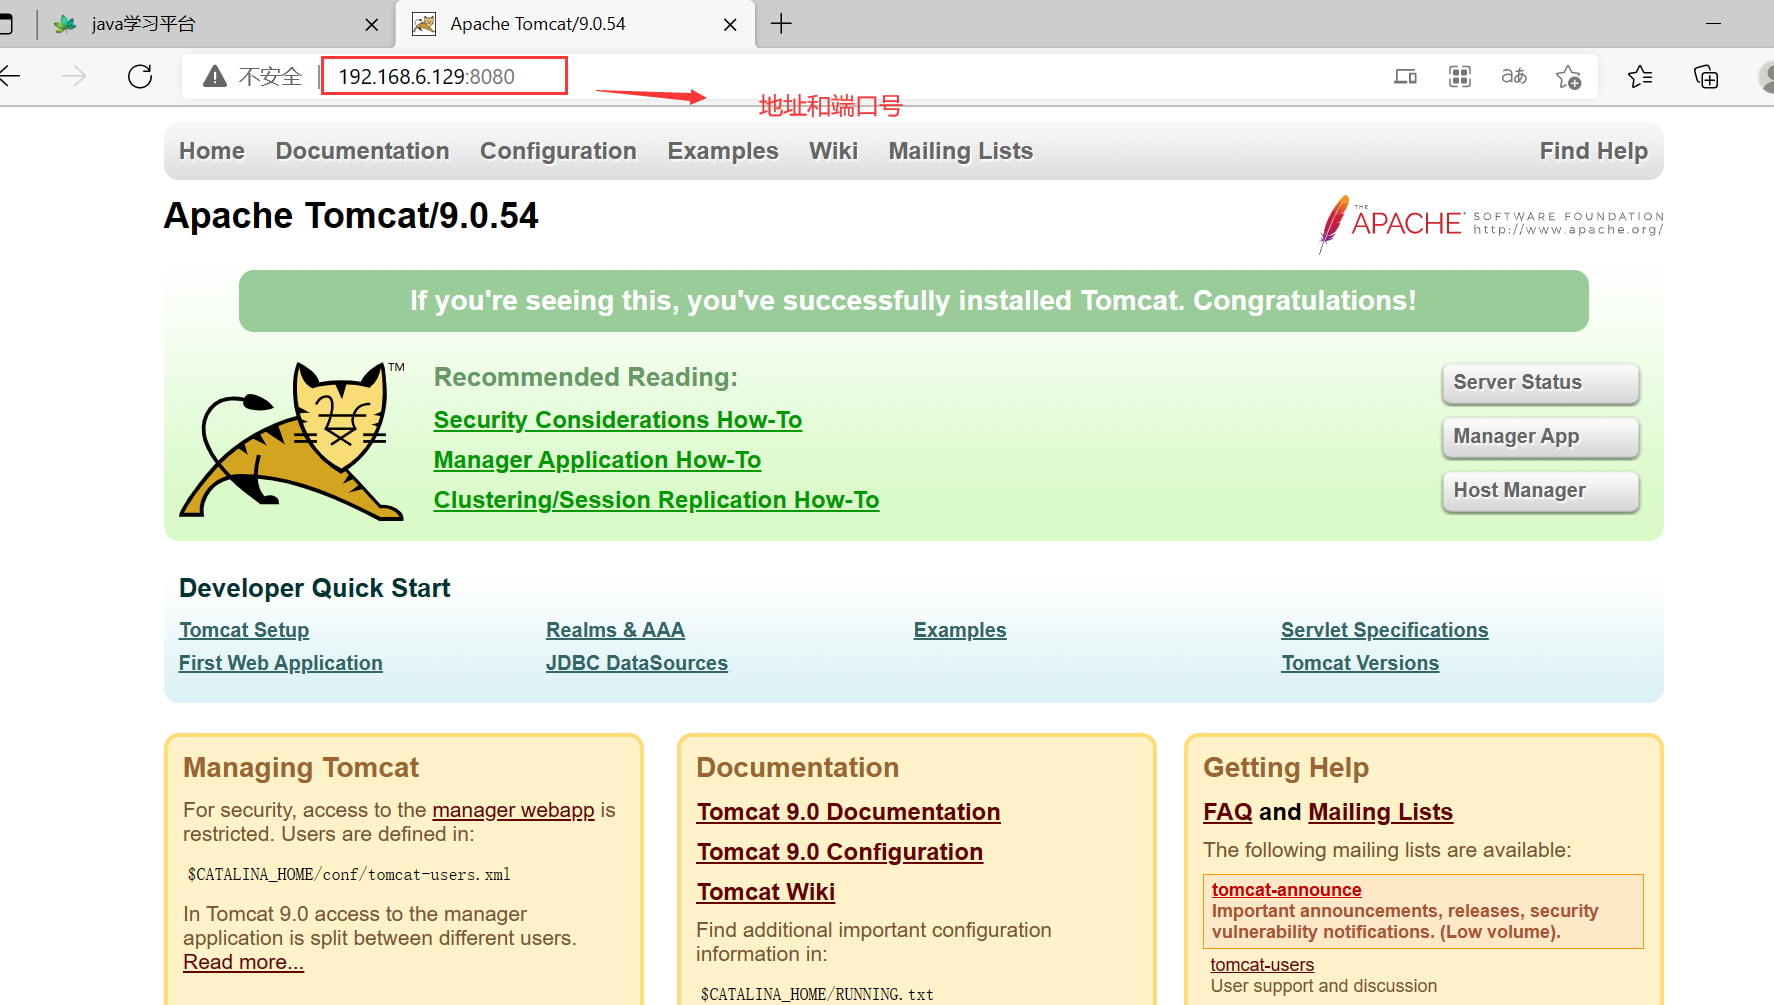Open the First Web Application link
This screenshot has width=1774, height=1005.
click(280, 663)
